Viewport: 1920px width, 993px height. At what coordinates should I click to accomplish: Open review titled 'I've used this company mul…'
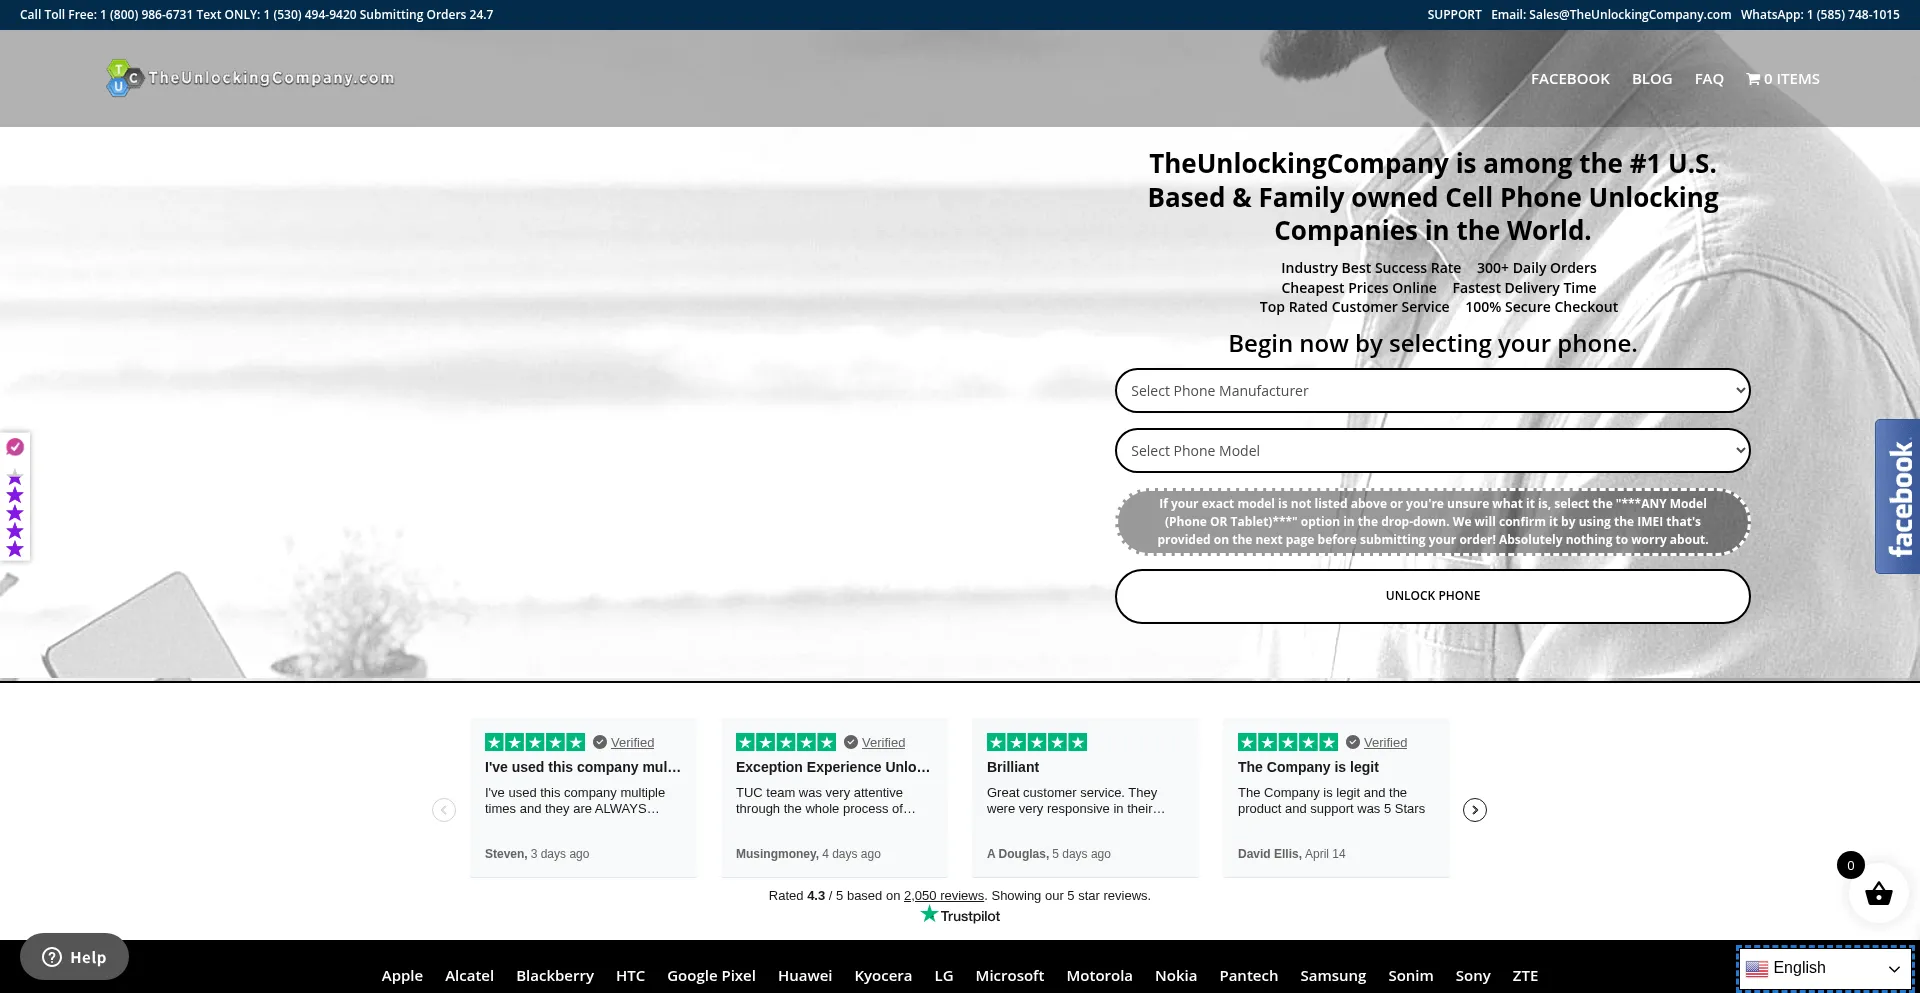[x=583, y=767]
